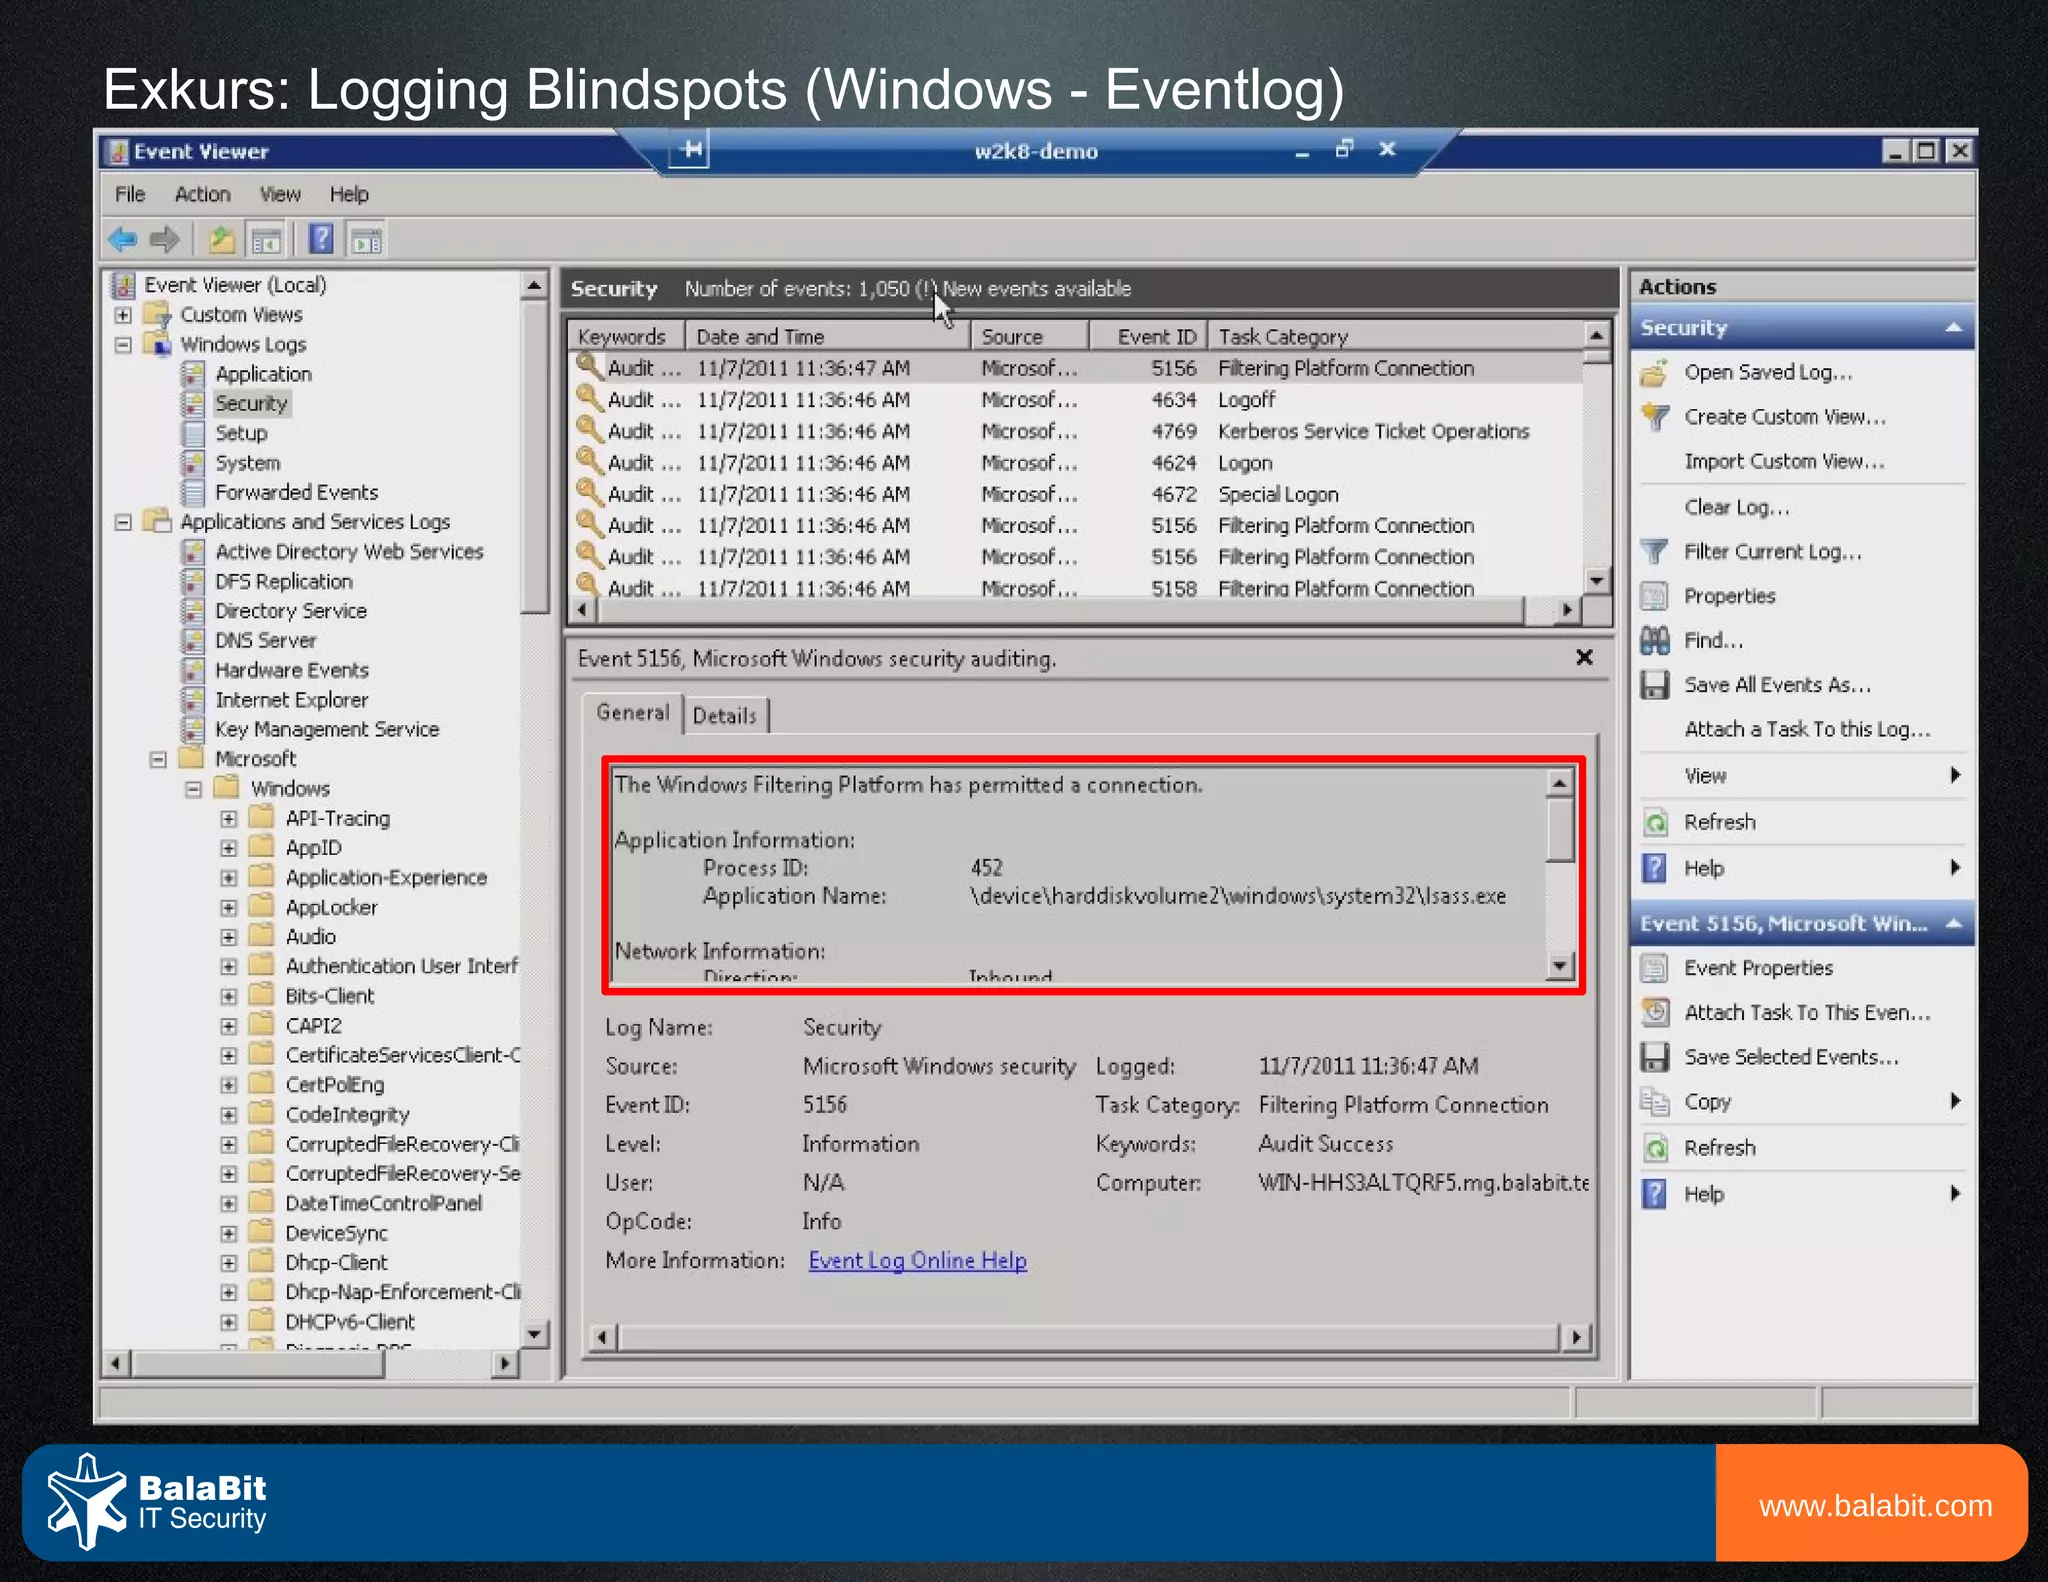Click the Save Selected Events floppy icon

[x=1654, y=1057]
